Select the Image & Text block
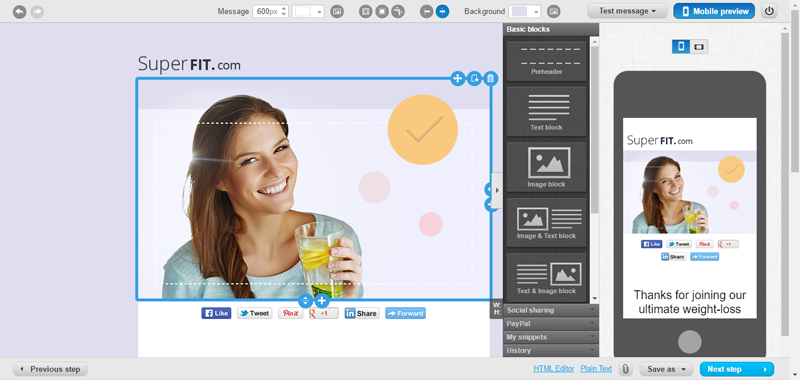 546,222
